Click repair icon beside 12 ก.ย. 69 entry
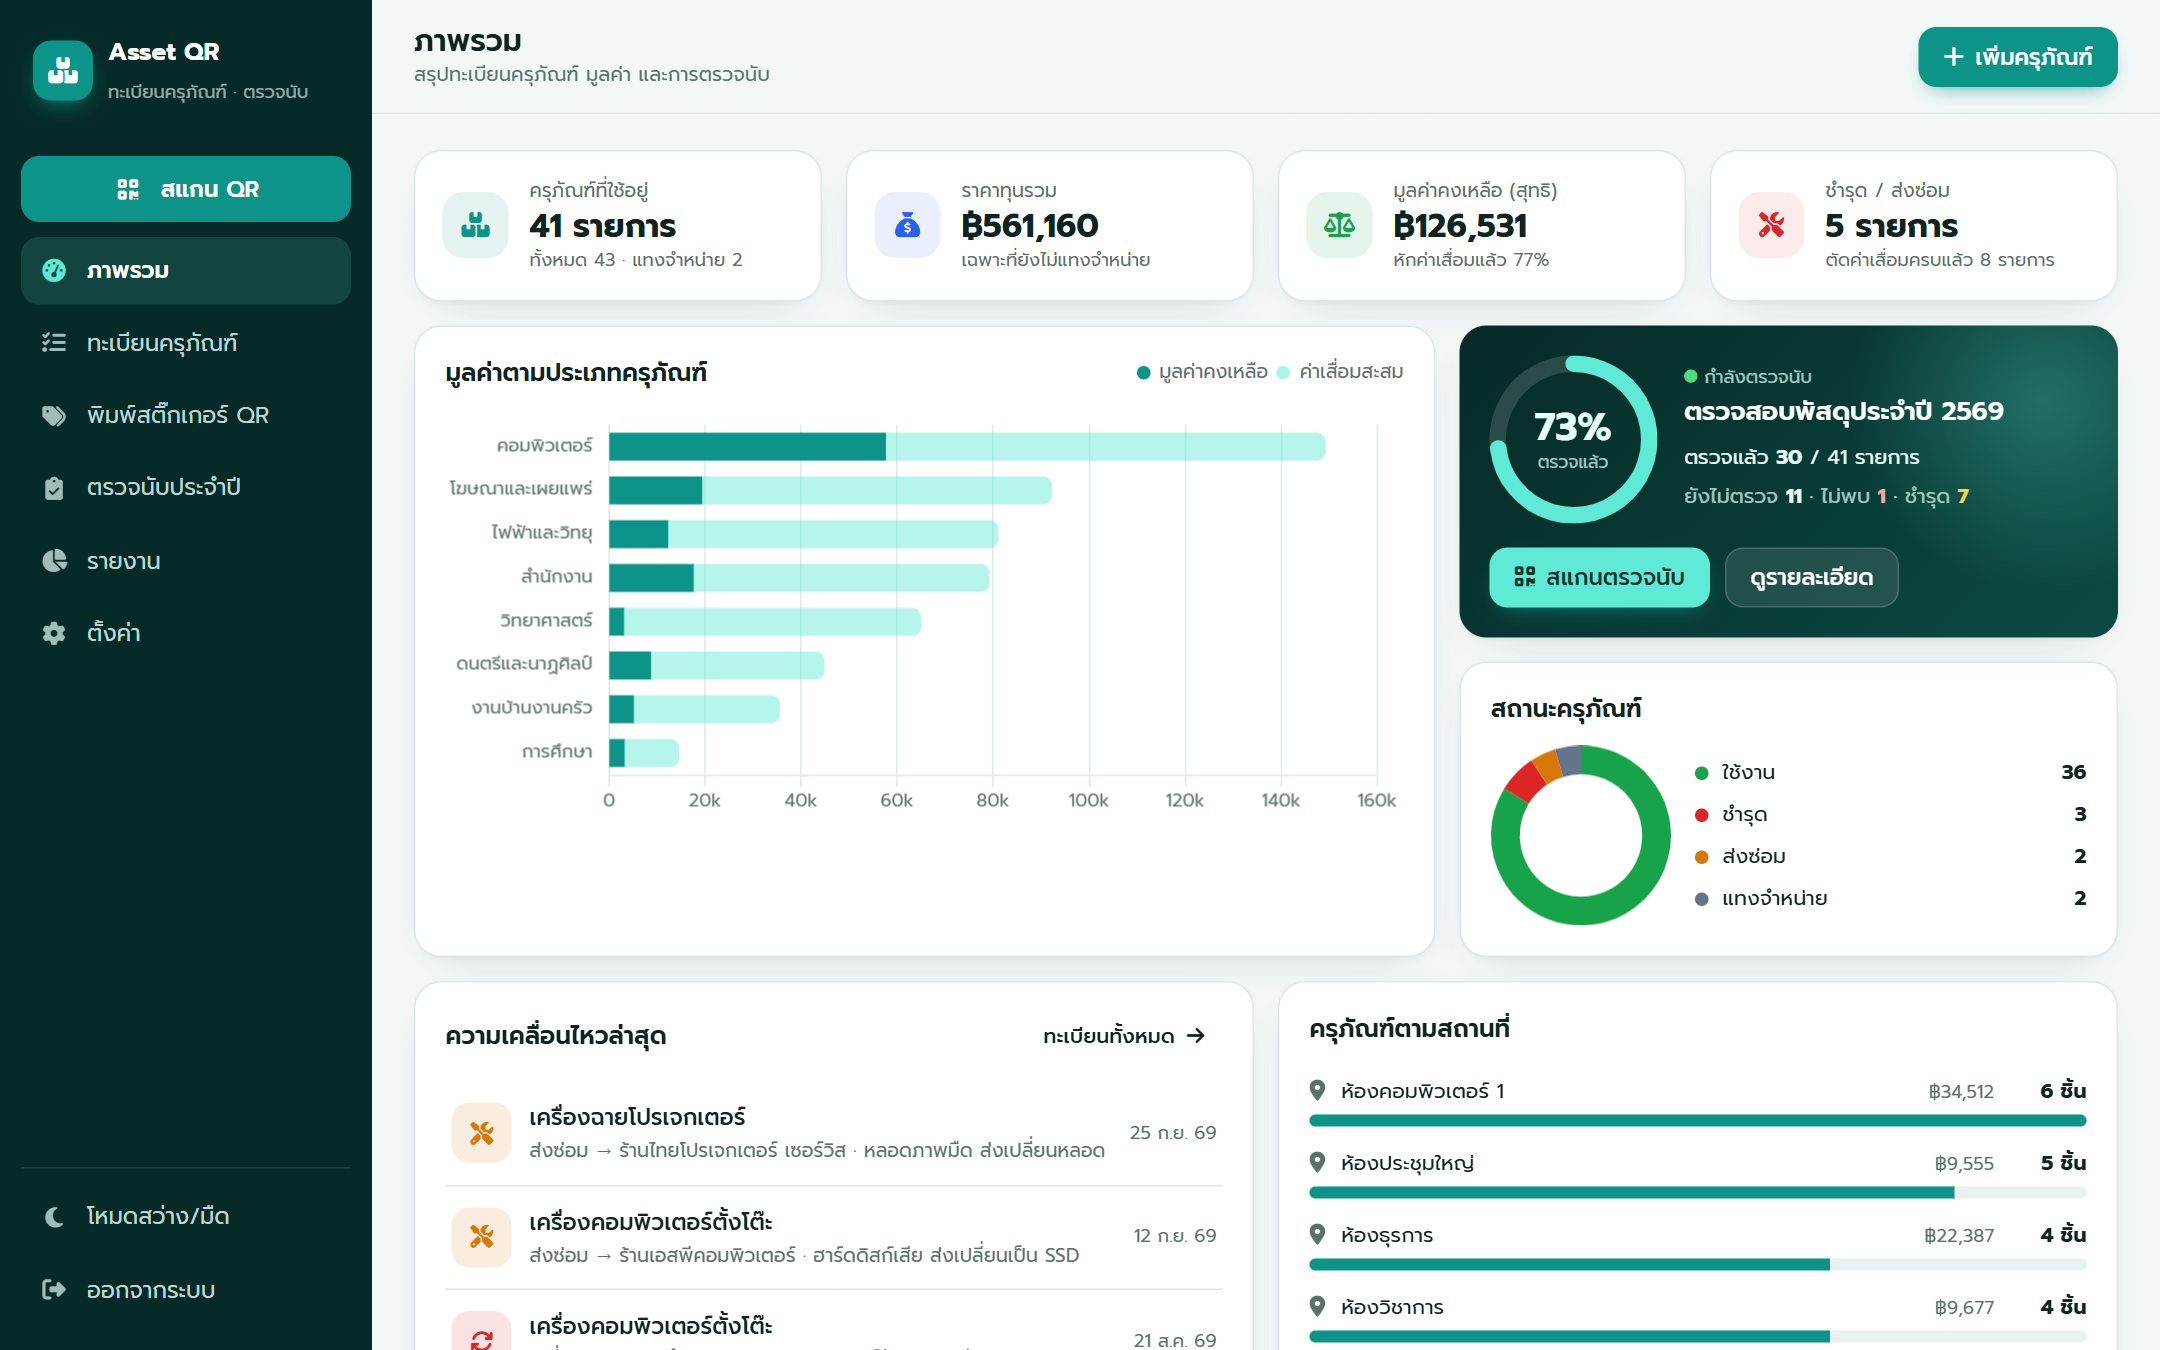The width and height of the screenshot is (2160, 1350). coord(482,1237)
